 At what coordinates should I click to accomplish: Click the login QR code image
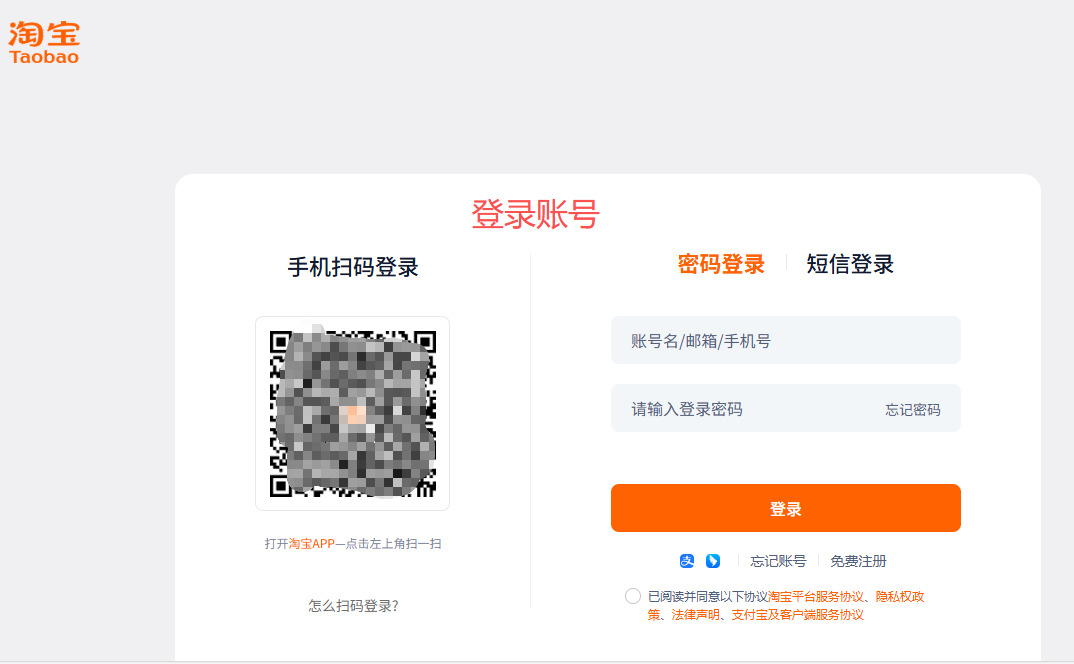353,413
